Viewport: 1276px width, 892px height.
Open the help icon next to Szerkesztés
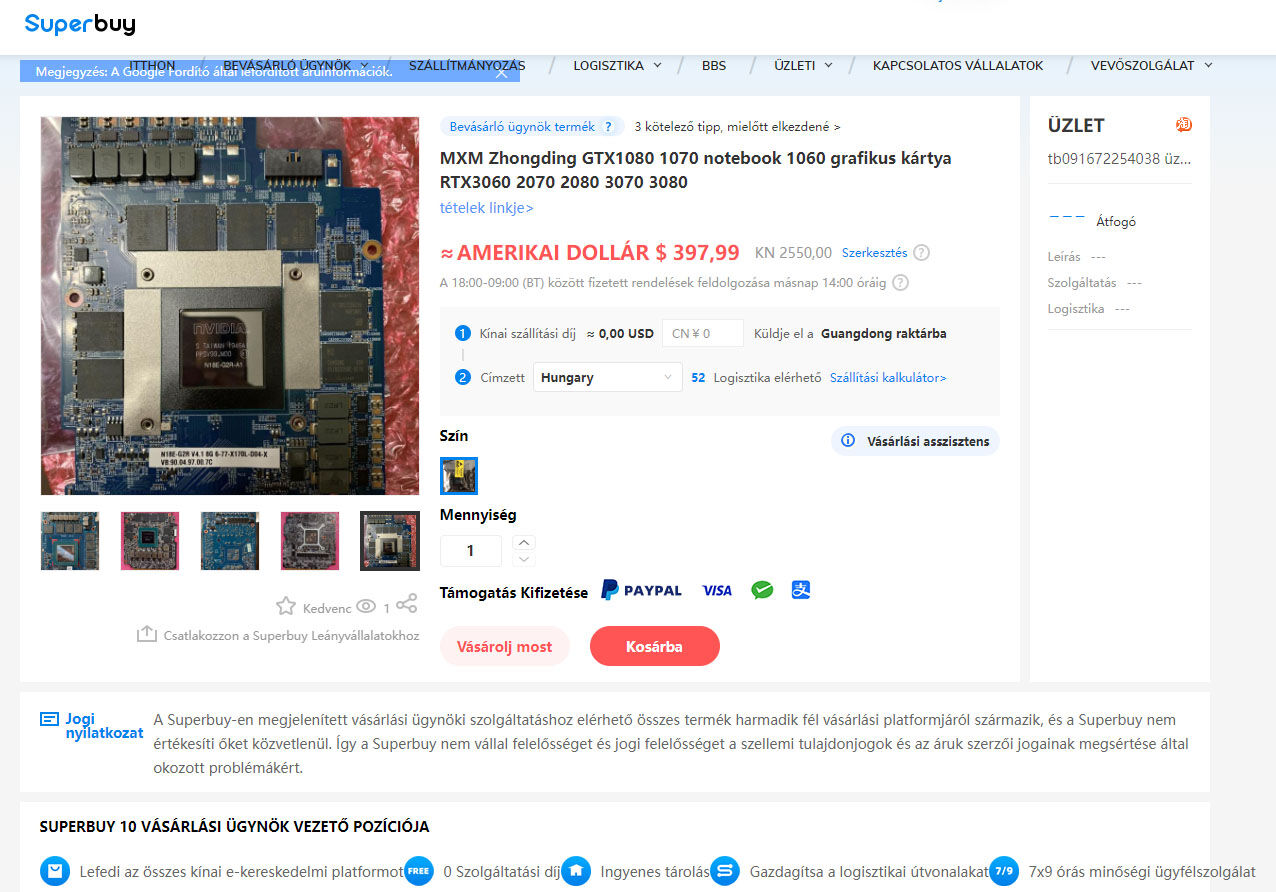click(x=922, y=253)
